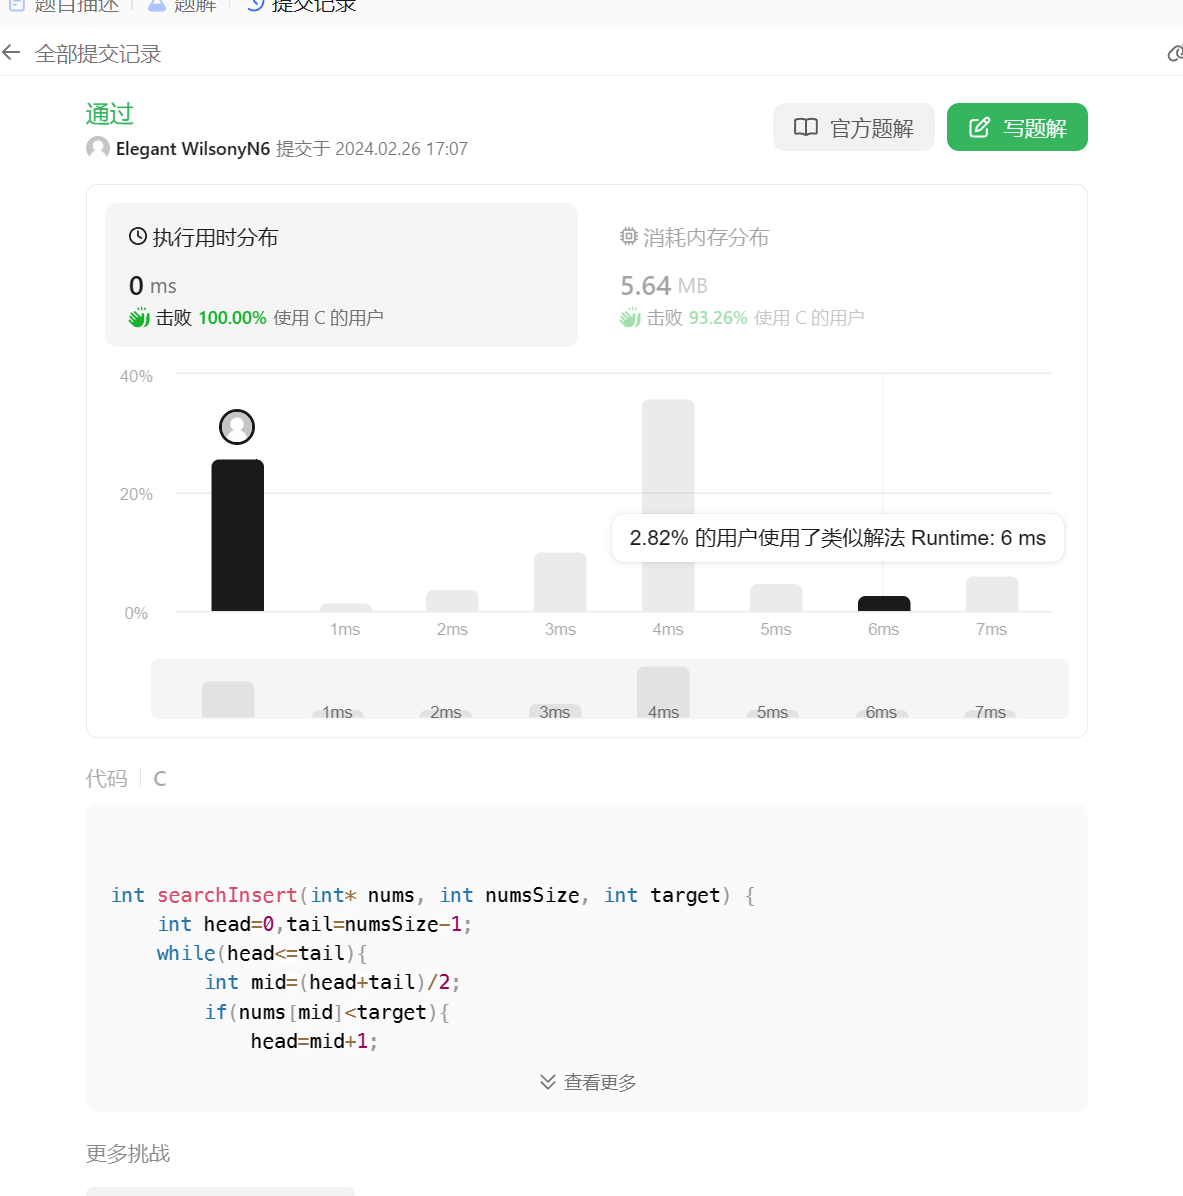Open the 题目描述 tab
1183x1196 pixels.
point(64,6)
